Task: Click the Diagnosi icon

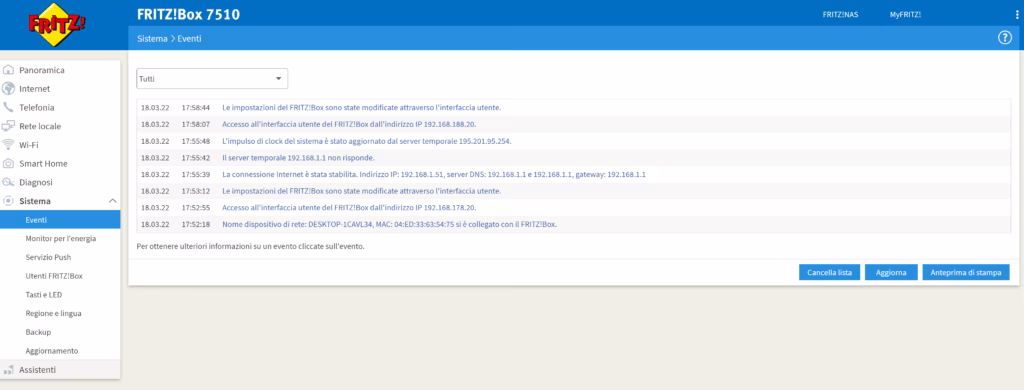Action: click(x=8, y=182)
